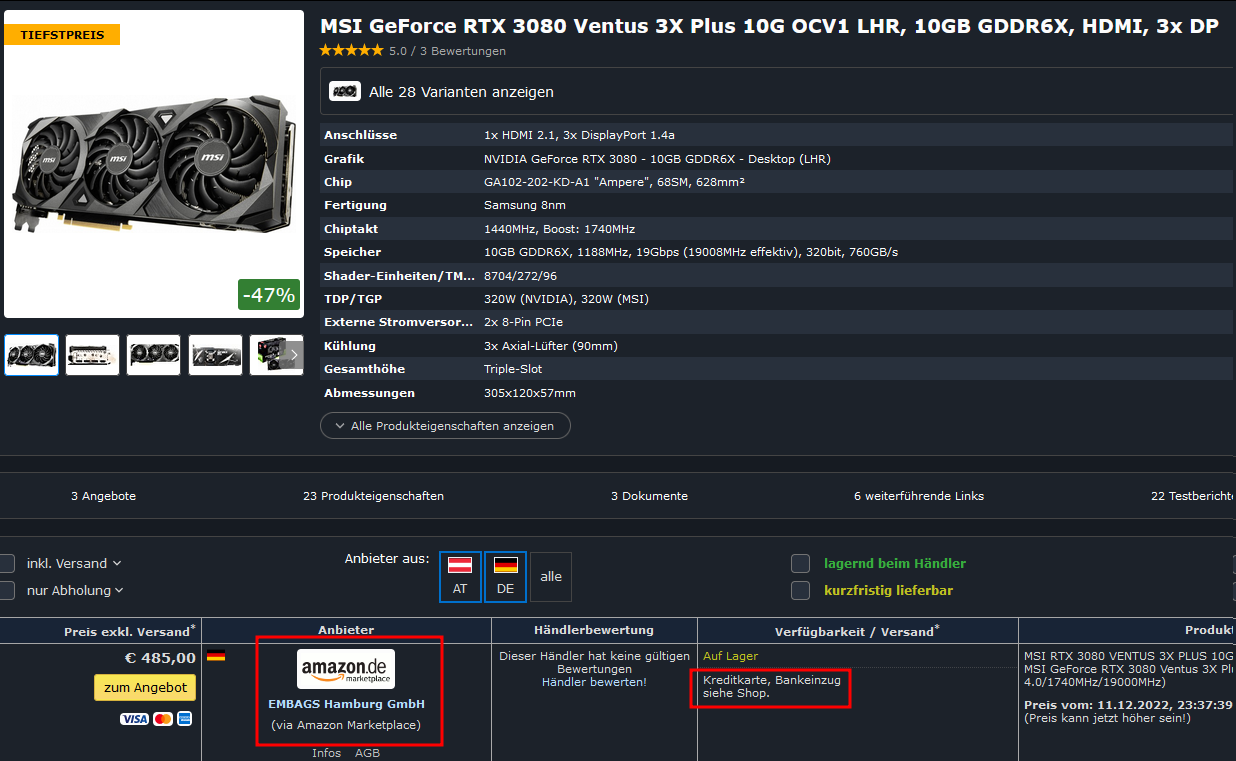Click the 'Verfügbarkeit / Versand' column header
The height and width of the screenshot is (761, 1236).
857,631
